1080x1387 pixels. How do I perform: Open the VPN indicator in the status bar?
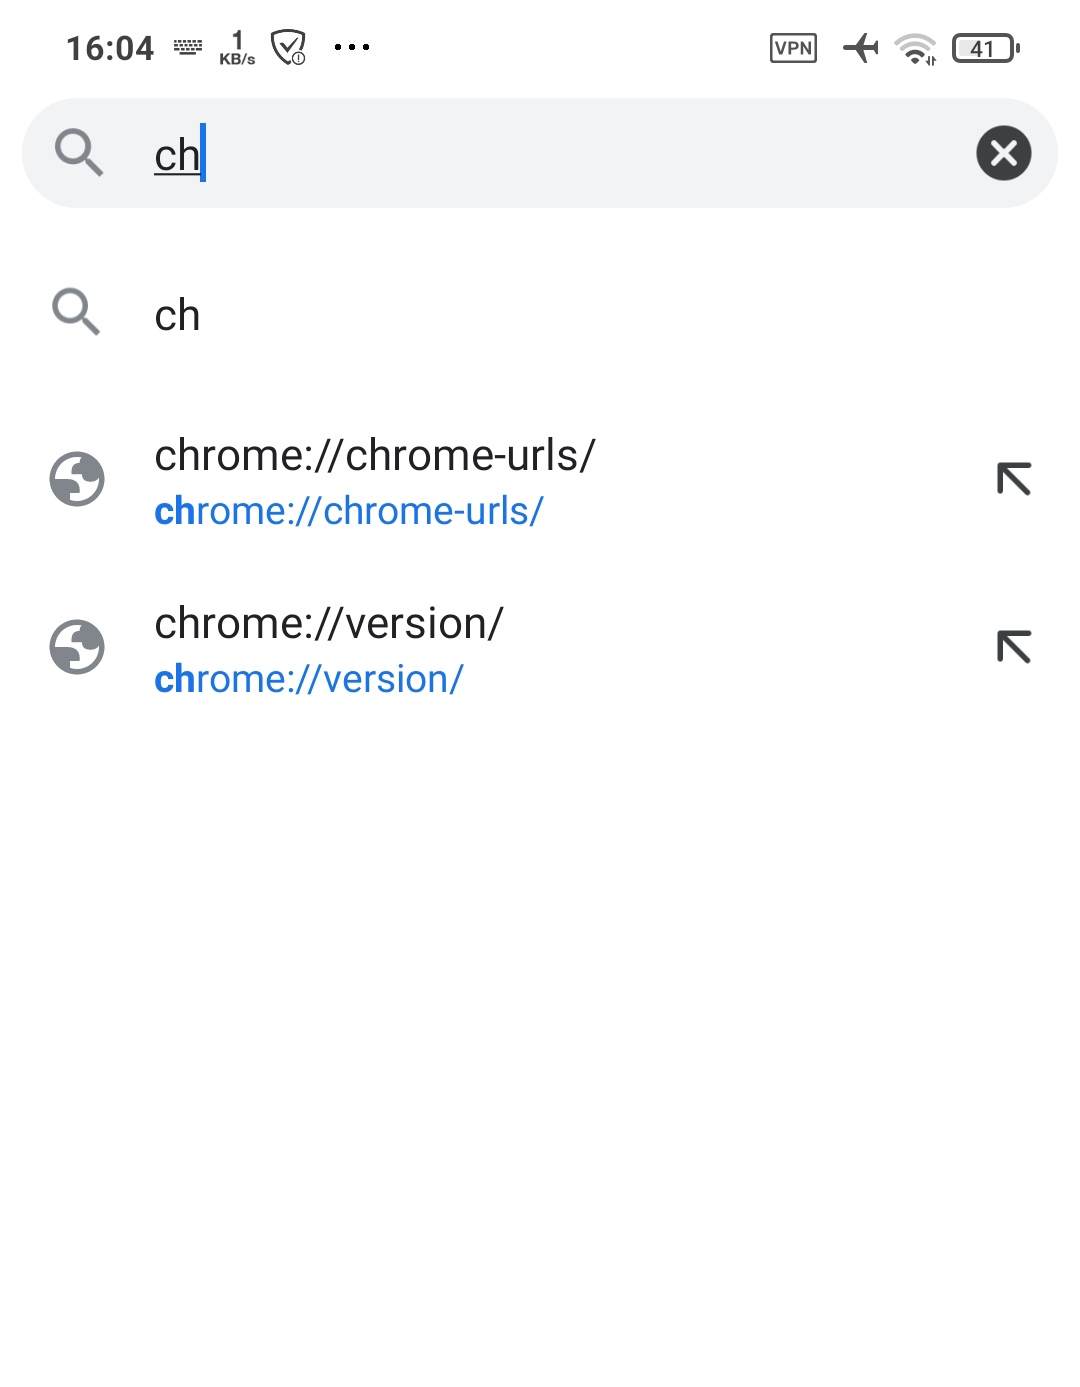[793, 46]
